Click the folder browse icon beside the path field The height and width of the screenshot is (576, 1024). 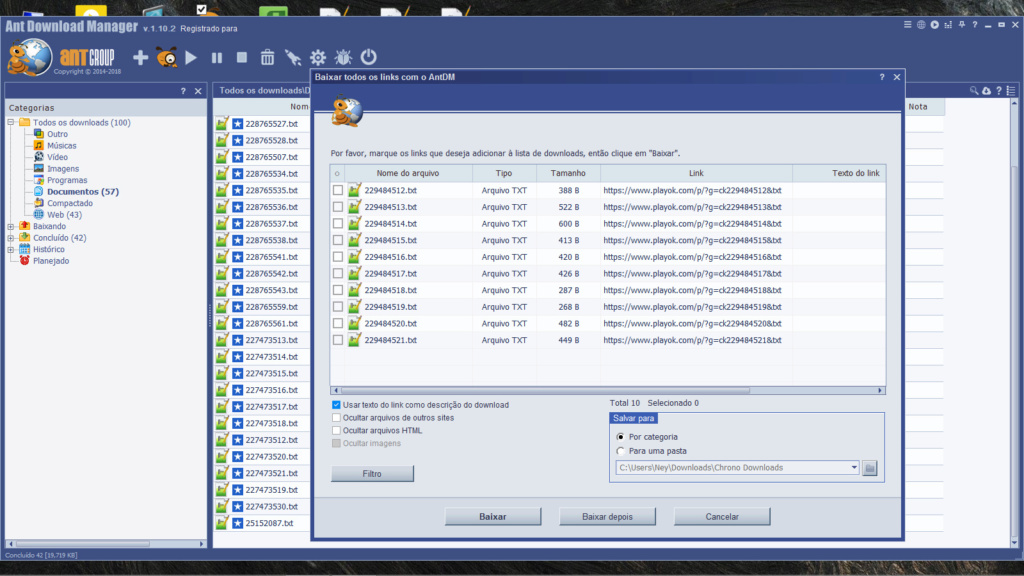point(869,468)
